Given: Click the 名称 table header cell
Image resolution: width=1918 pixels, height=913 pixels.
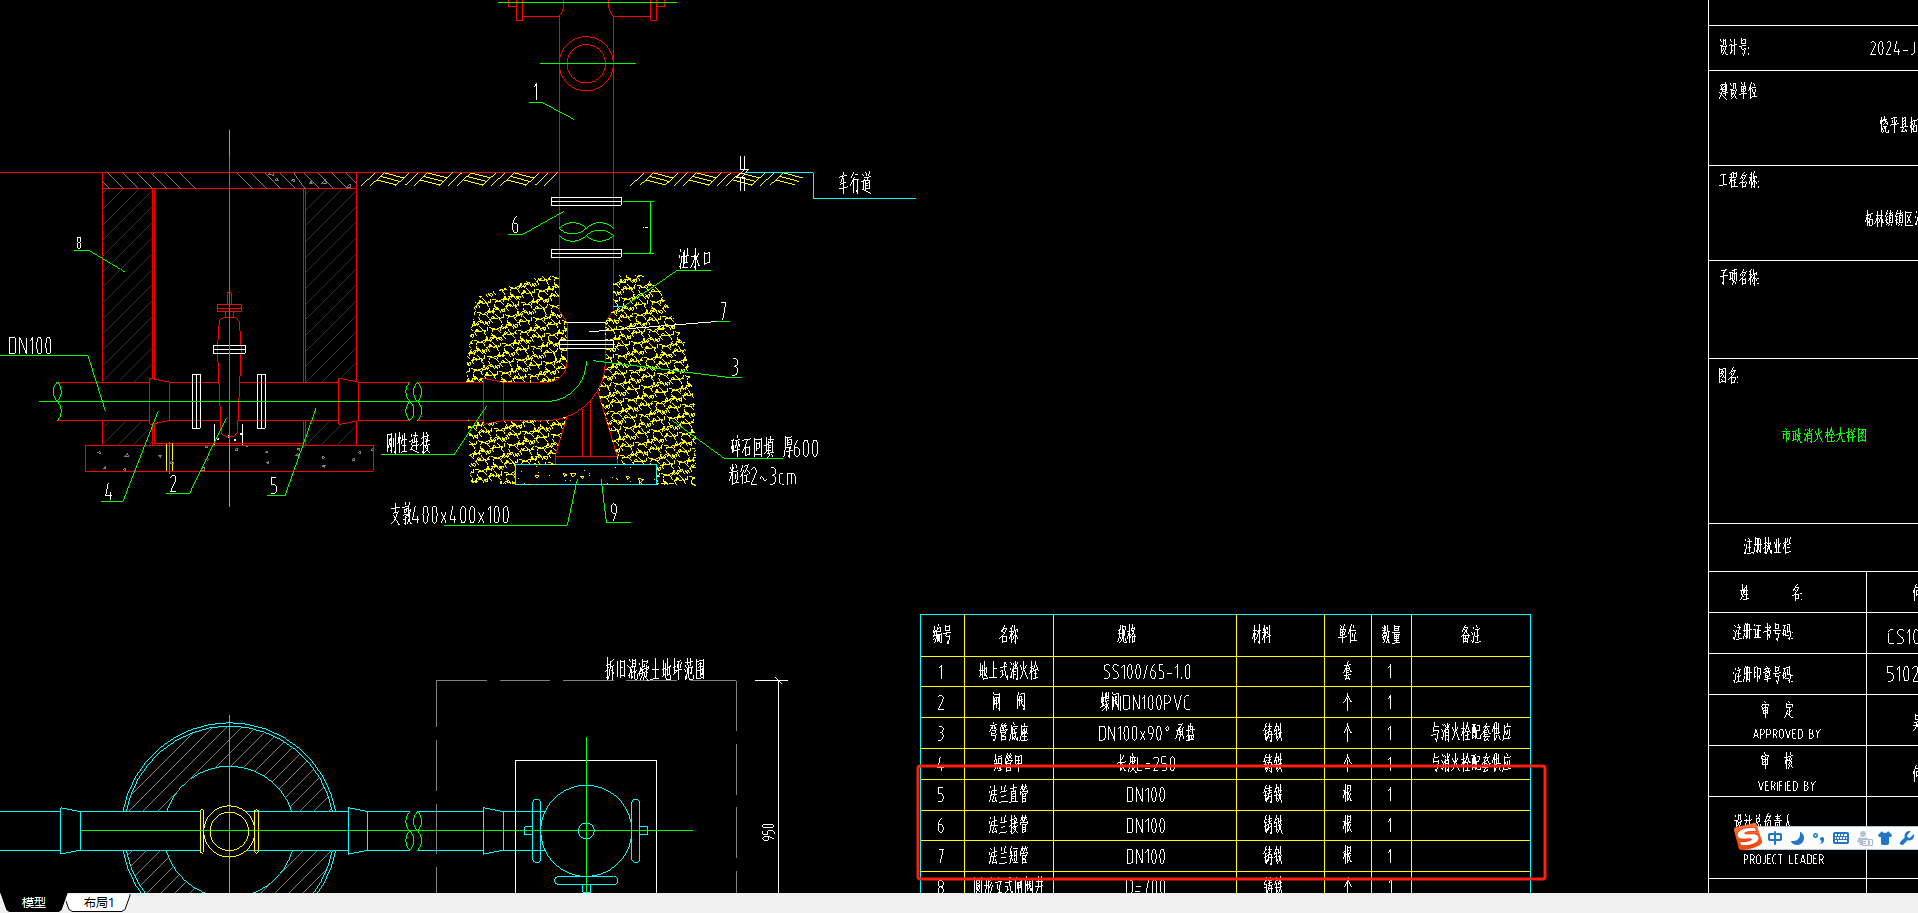Looking at the screenshot, I should point(1009,634).
